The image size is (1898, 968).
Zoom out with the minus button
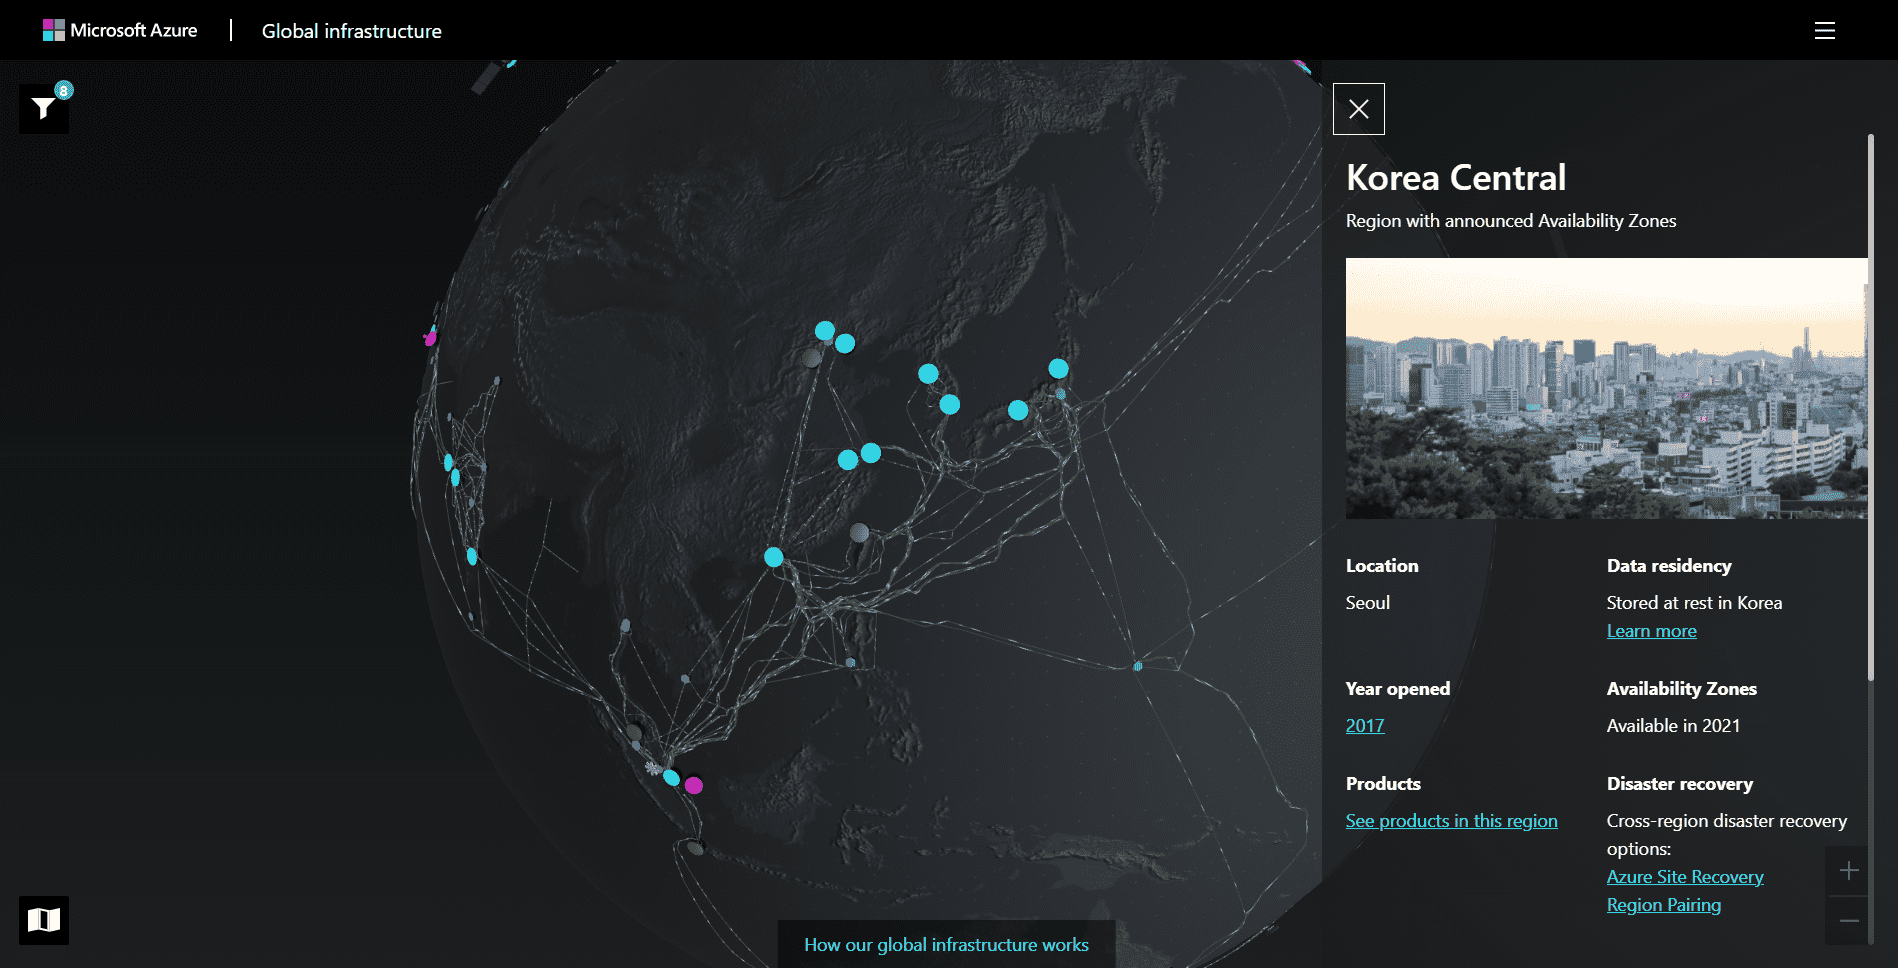tap(1849, 921)
